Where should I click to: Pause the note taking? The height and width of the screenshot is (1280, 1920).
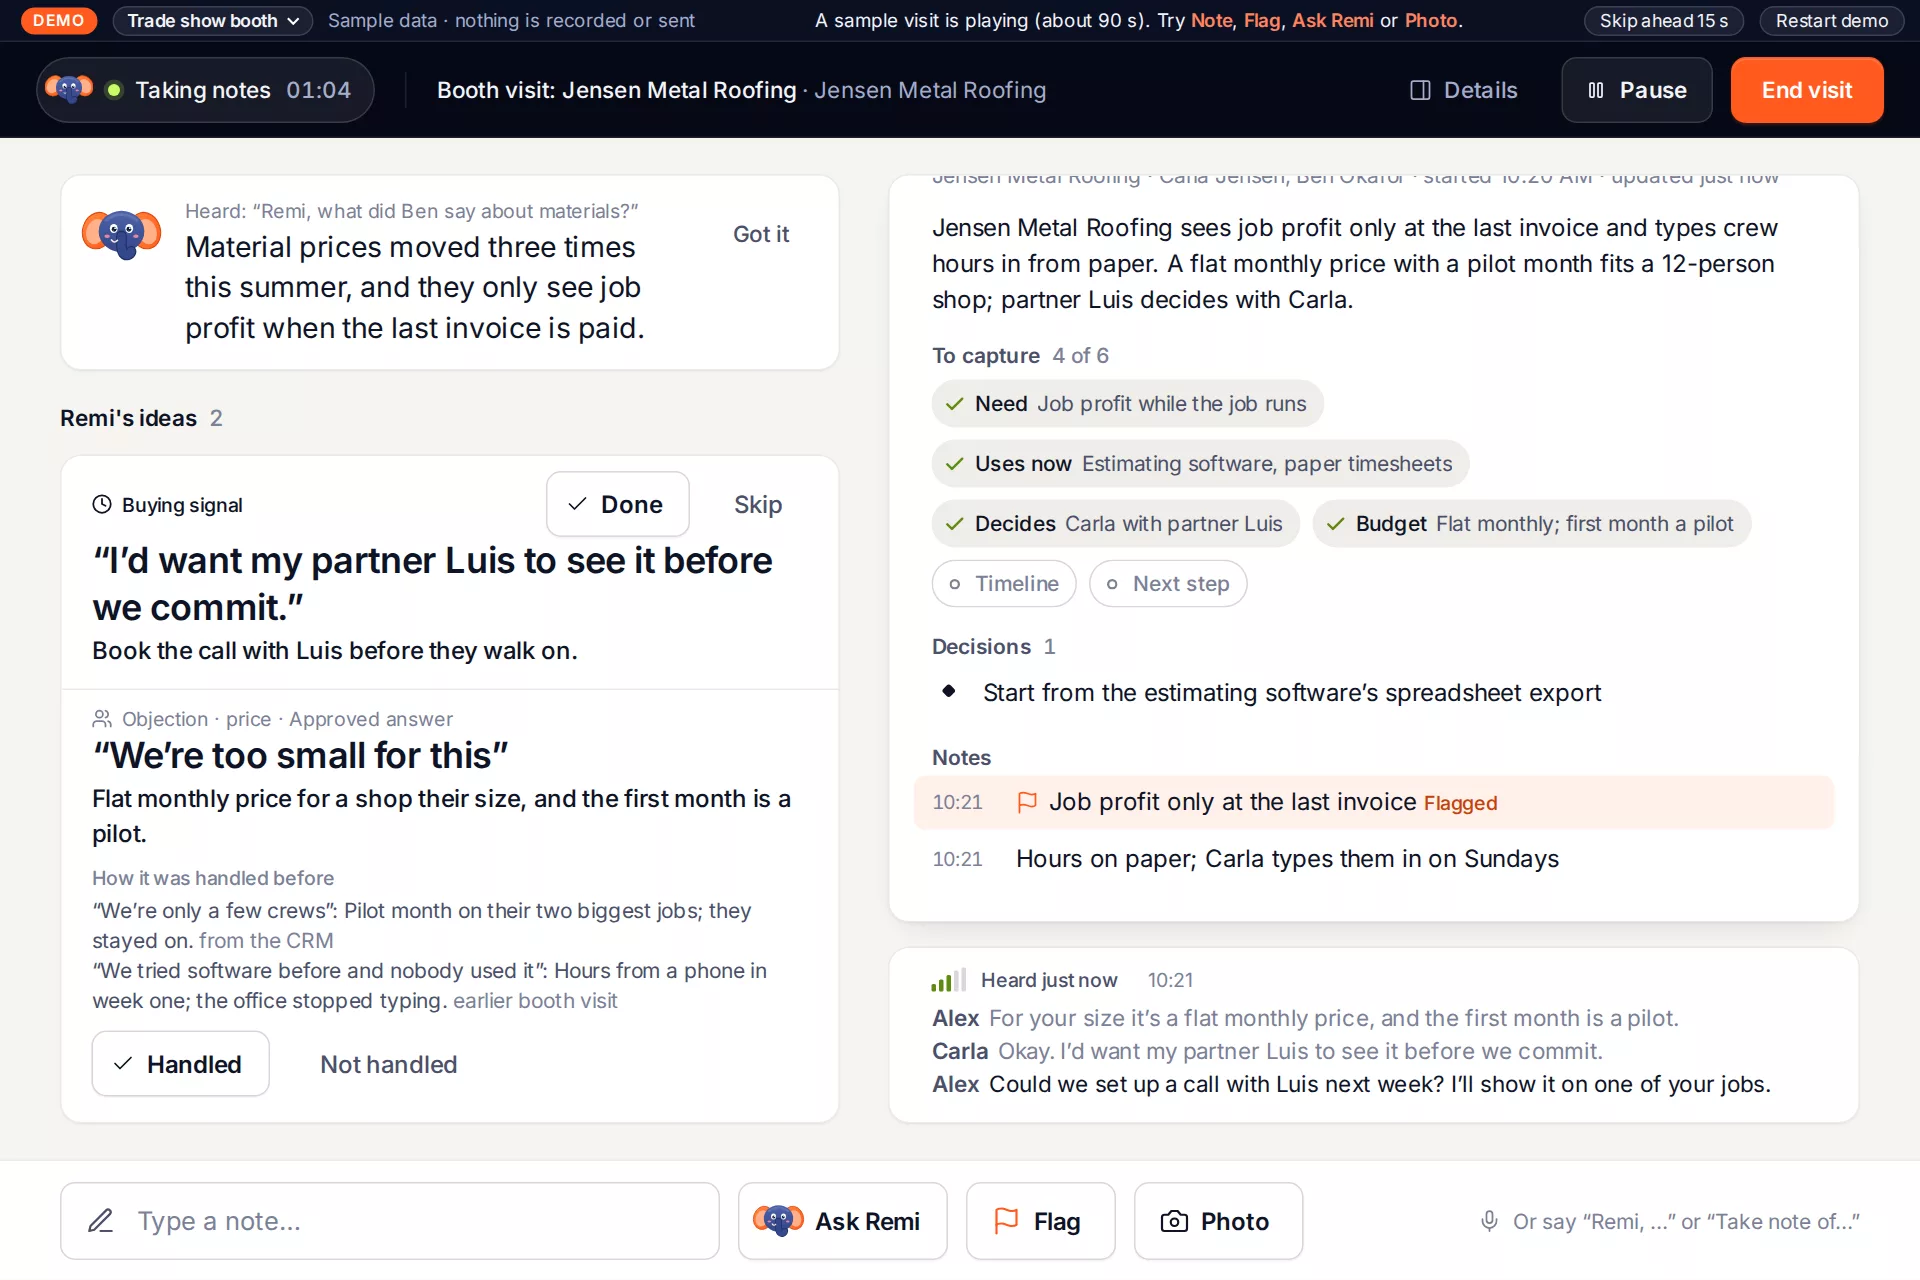pyautogui.click(x=1637, y=90)
